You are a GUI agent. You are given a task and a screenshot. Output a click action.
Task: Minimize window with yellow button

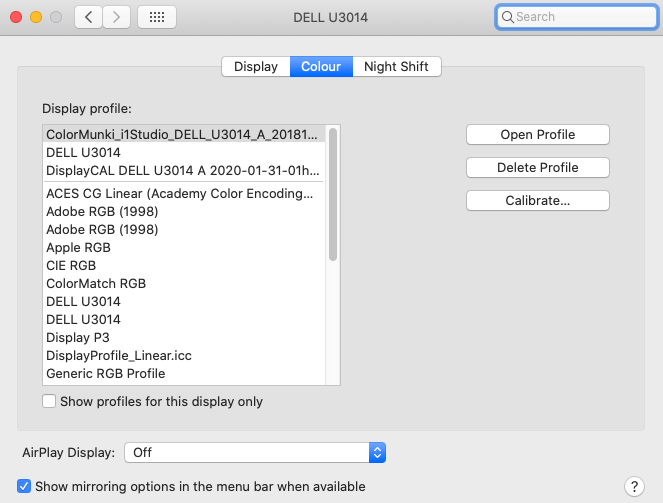click(x=36, y=17)
